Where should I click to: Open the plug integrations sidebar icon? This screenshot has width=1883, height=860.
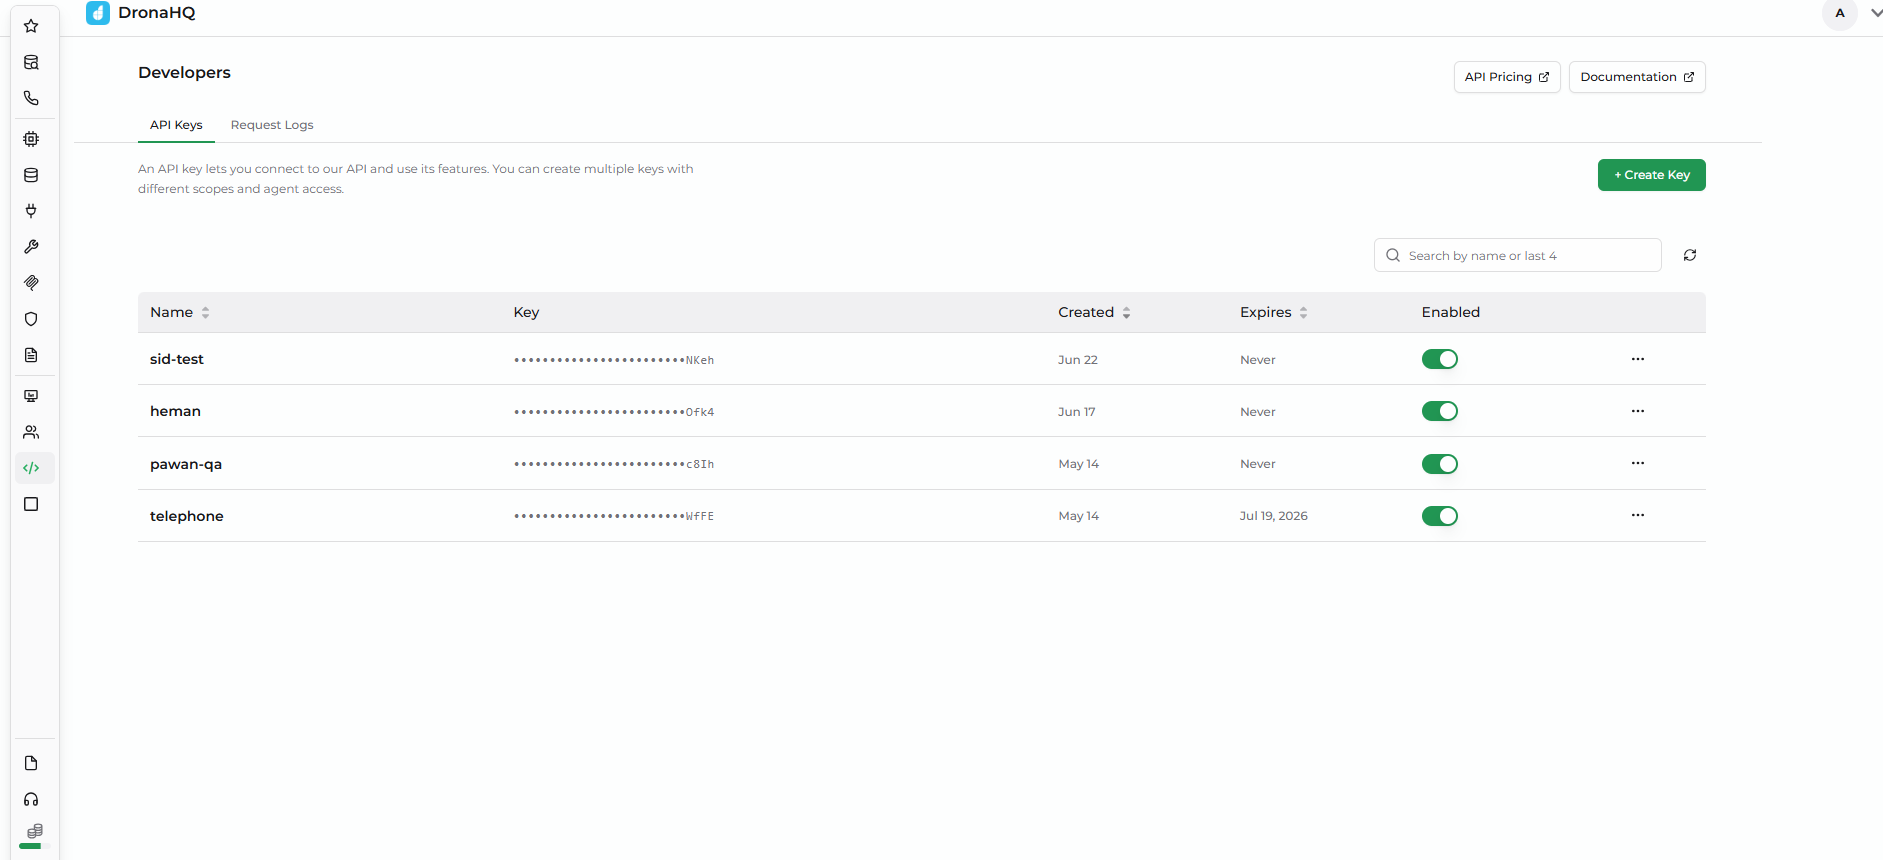pos(31,211)
